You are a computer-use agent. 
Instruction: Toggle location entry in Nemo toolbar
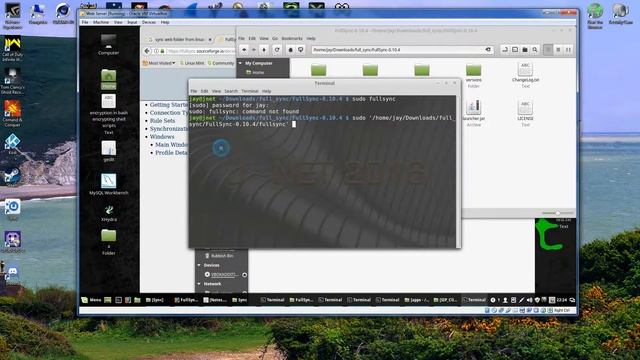tap(504, 50)
